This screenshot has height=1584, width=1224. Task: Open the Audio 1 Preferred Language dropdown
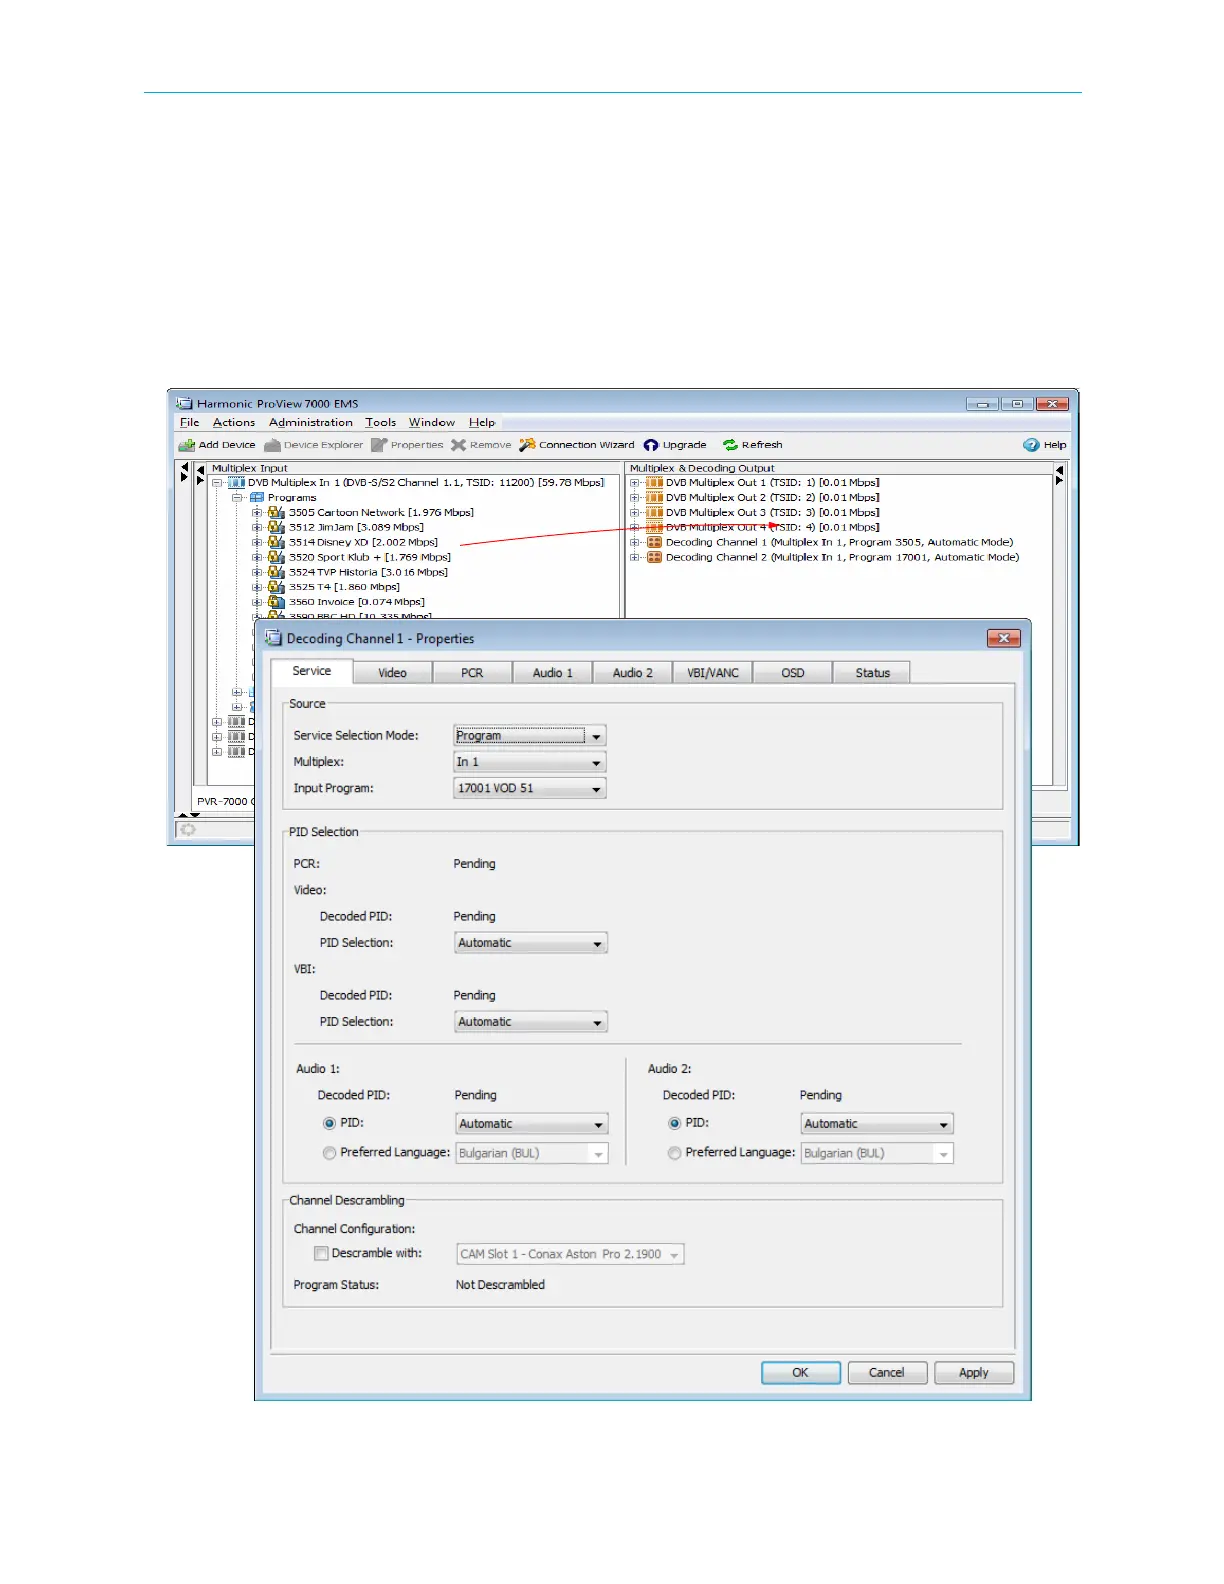tap(532, 1153)
